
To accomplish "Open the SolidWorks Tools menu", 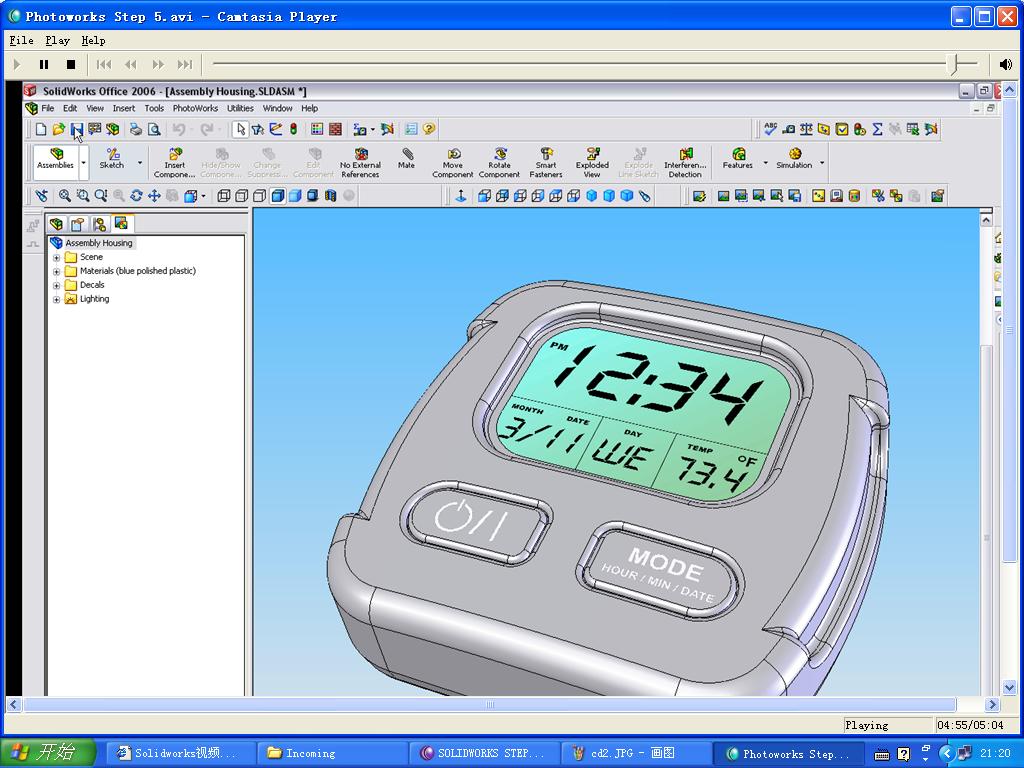I will click(x=154, y=108).
